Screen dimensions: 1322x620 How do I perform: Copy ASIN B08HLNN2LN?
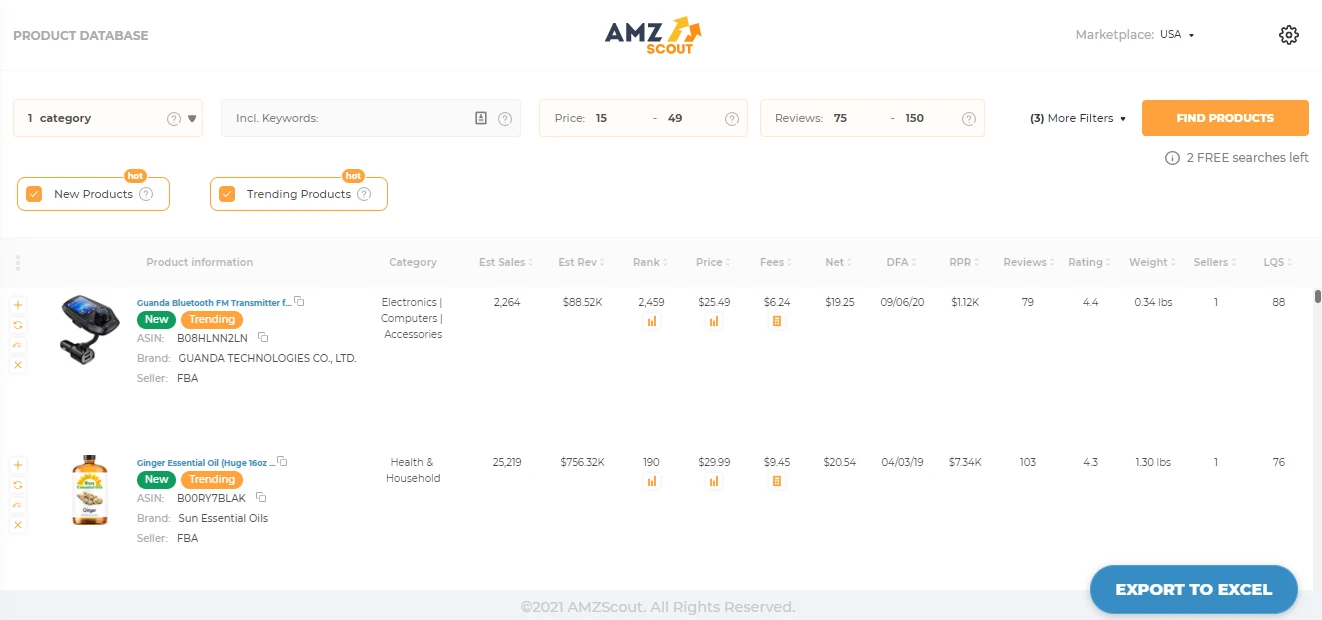(x=263, y=337)
